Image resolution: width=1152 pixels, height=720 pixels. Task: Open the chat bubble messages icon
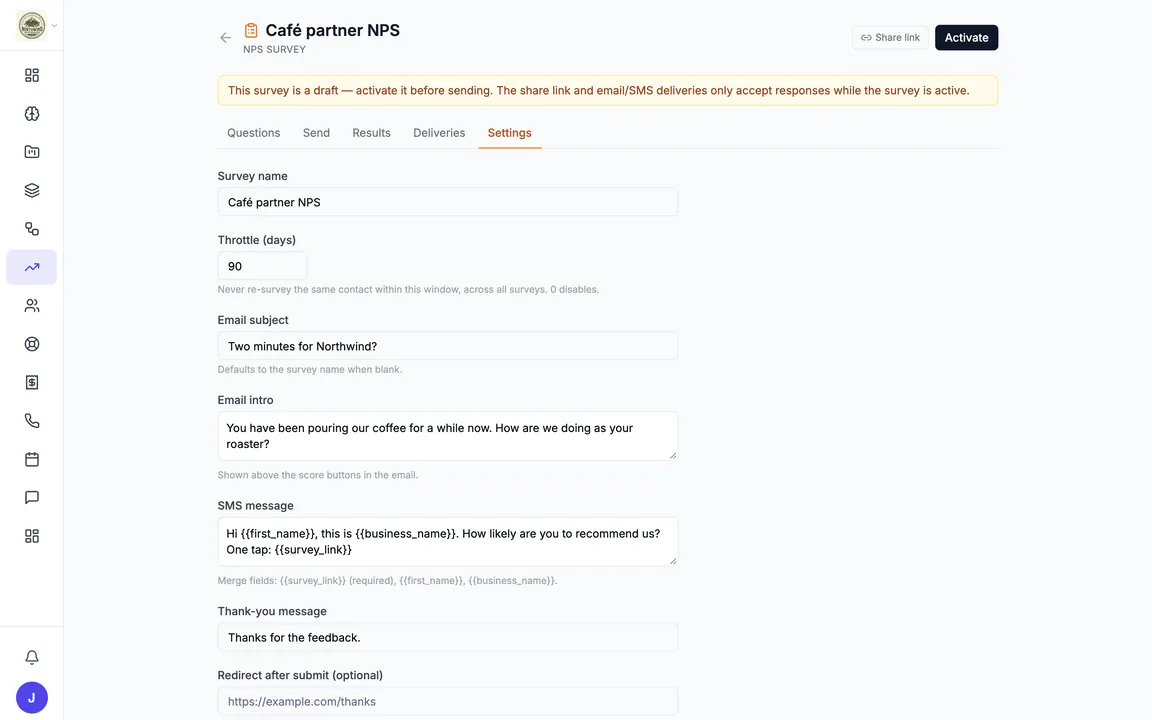pyautogui.click(x=32, y=497)
